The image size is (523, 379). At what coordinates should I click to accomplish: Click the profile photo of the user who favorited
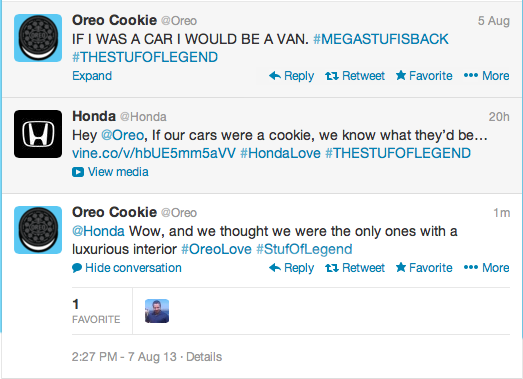(157, 311)
